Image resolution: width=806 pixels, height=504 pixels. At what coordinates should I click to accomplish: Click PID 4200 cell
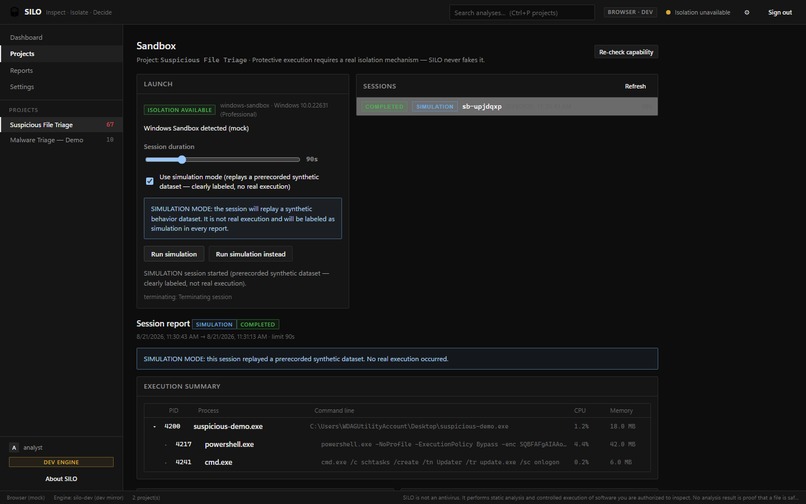pos(172,426)
